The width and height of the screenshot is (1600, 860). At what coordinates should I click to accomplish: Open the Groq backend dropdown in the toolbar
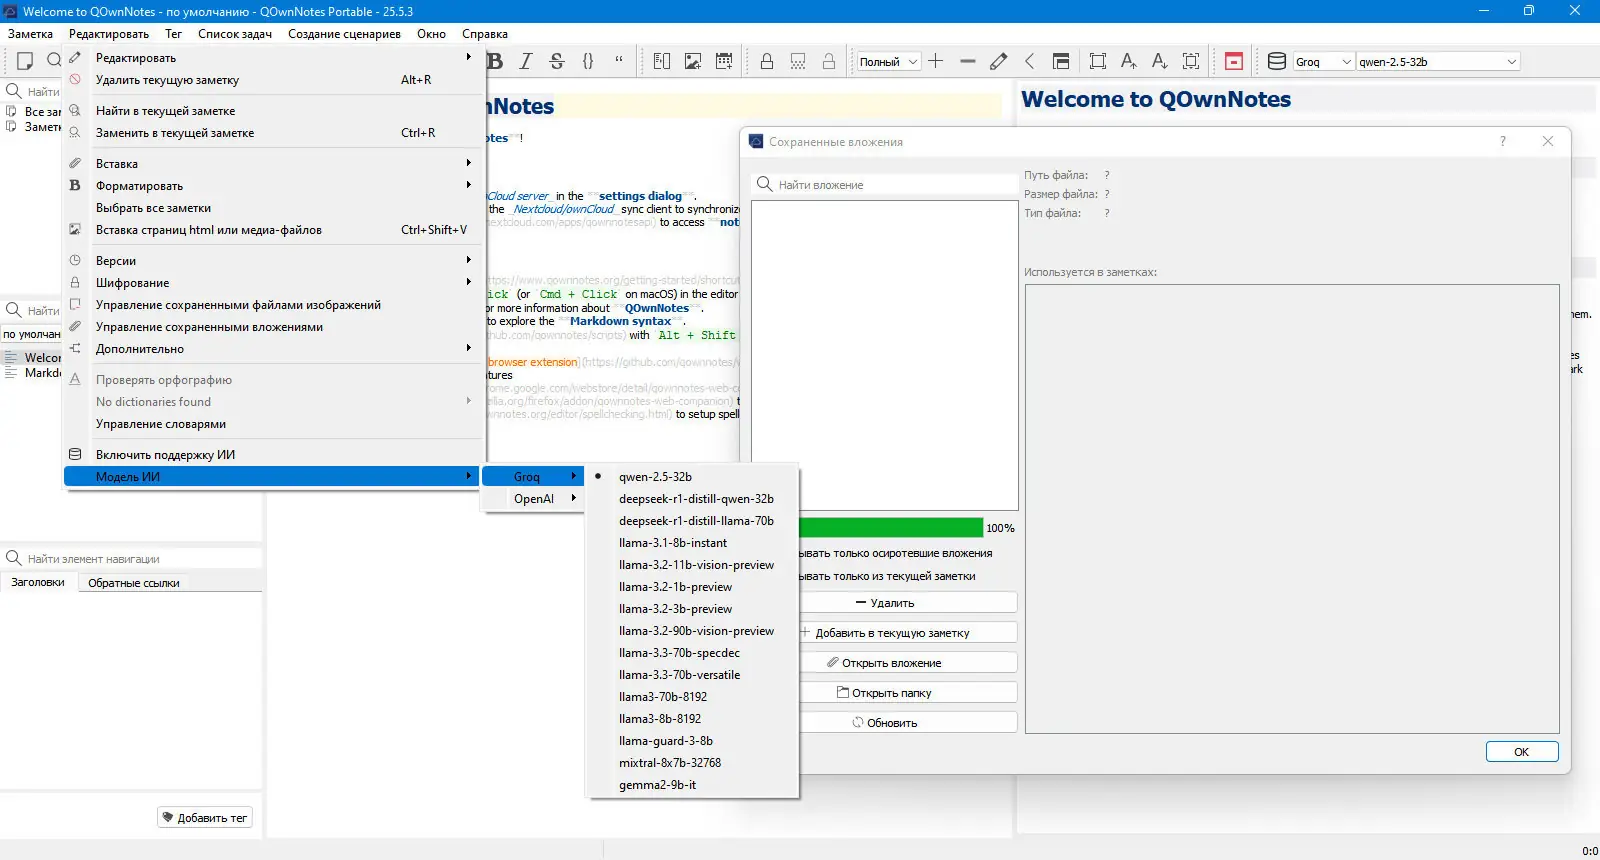(x=1323, y=62)
